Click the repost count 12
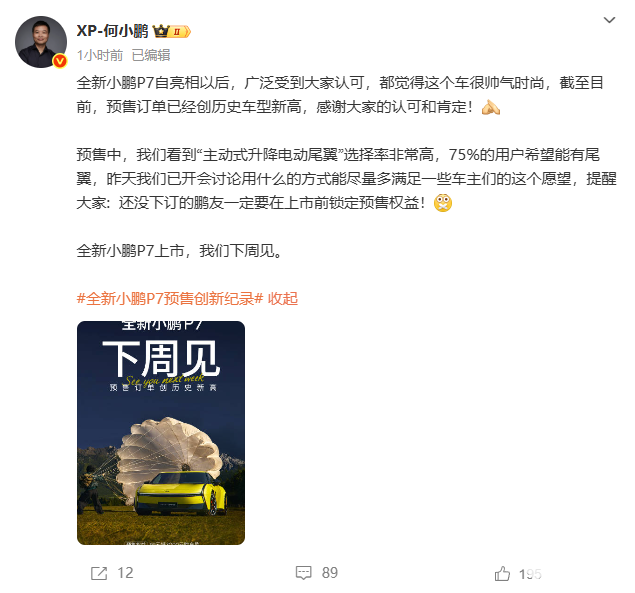Image resolution: width=635 pixels, height=593 pixels. (125, 573)
